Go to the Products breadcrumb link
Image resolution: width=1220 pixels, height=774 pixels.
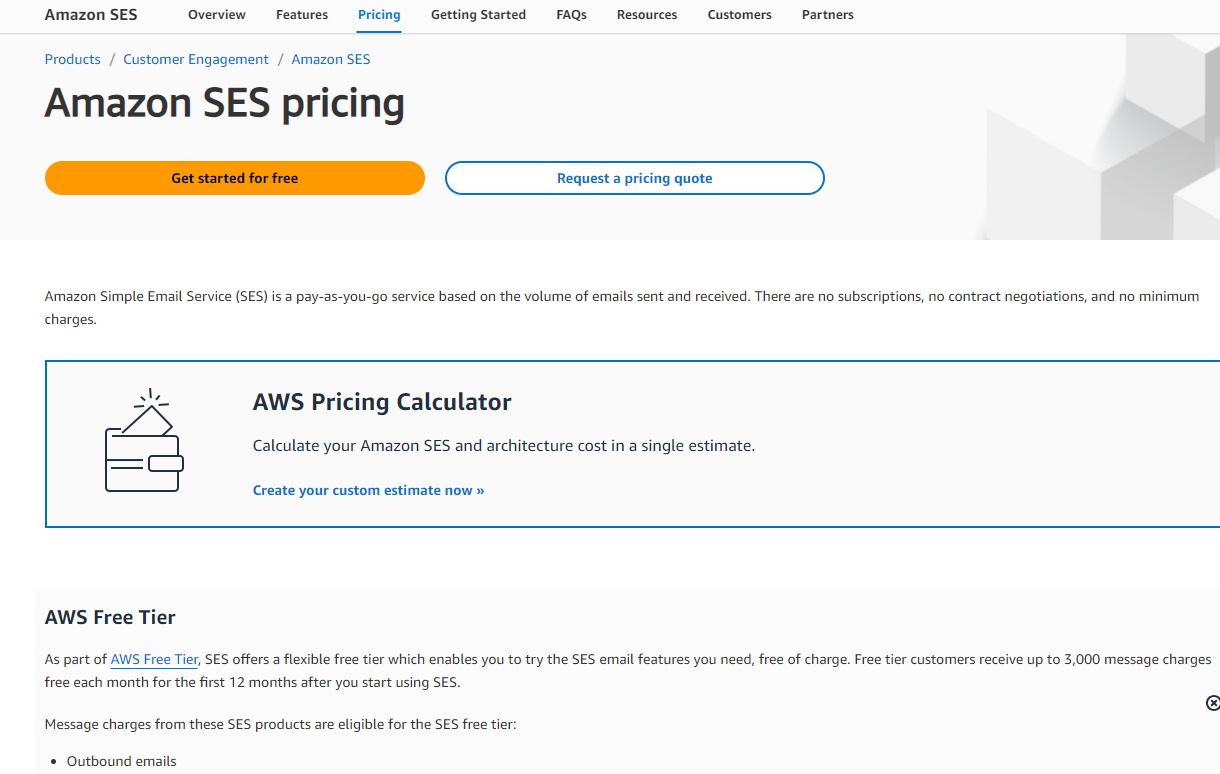(73, 59)
